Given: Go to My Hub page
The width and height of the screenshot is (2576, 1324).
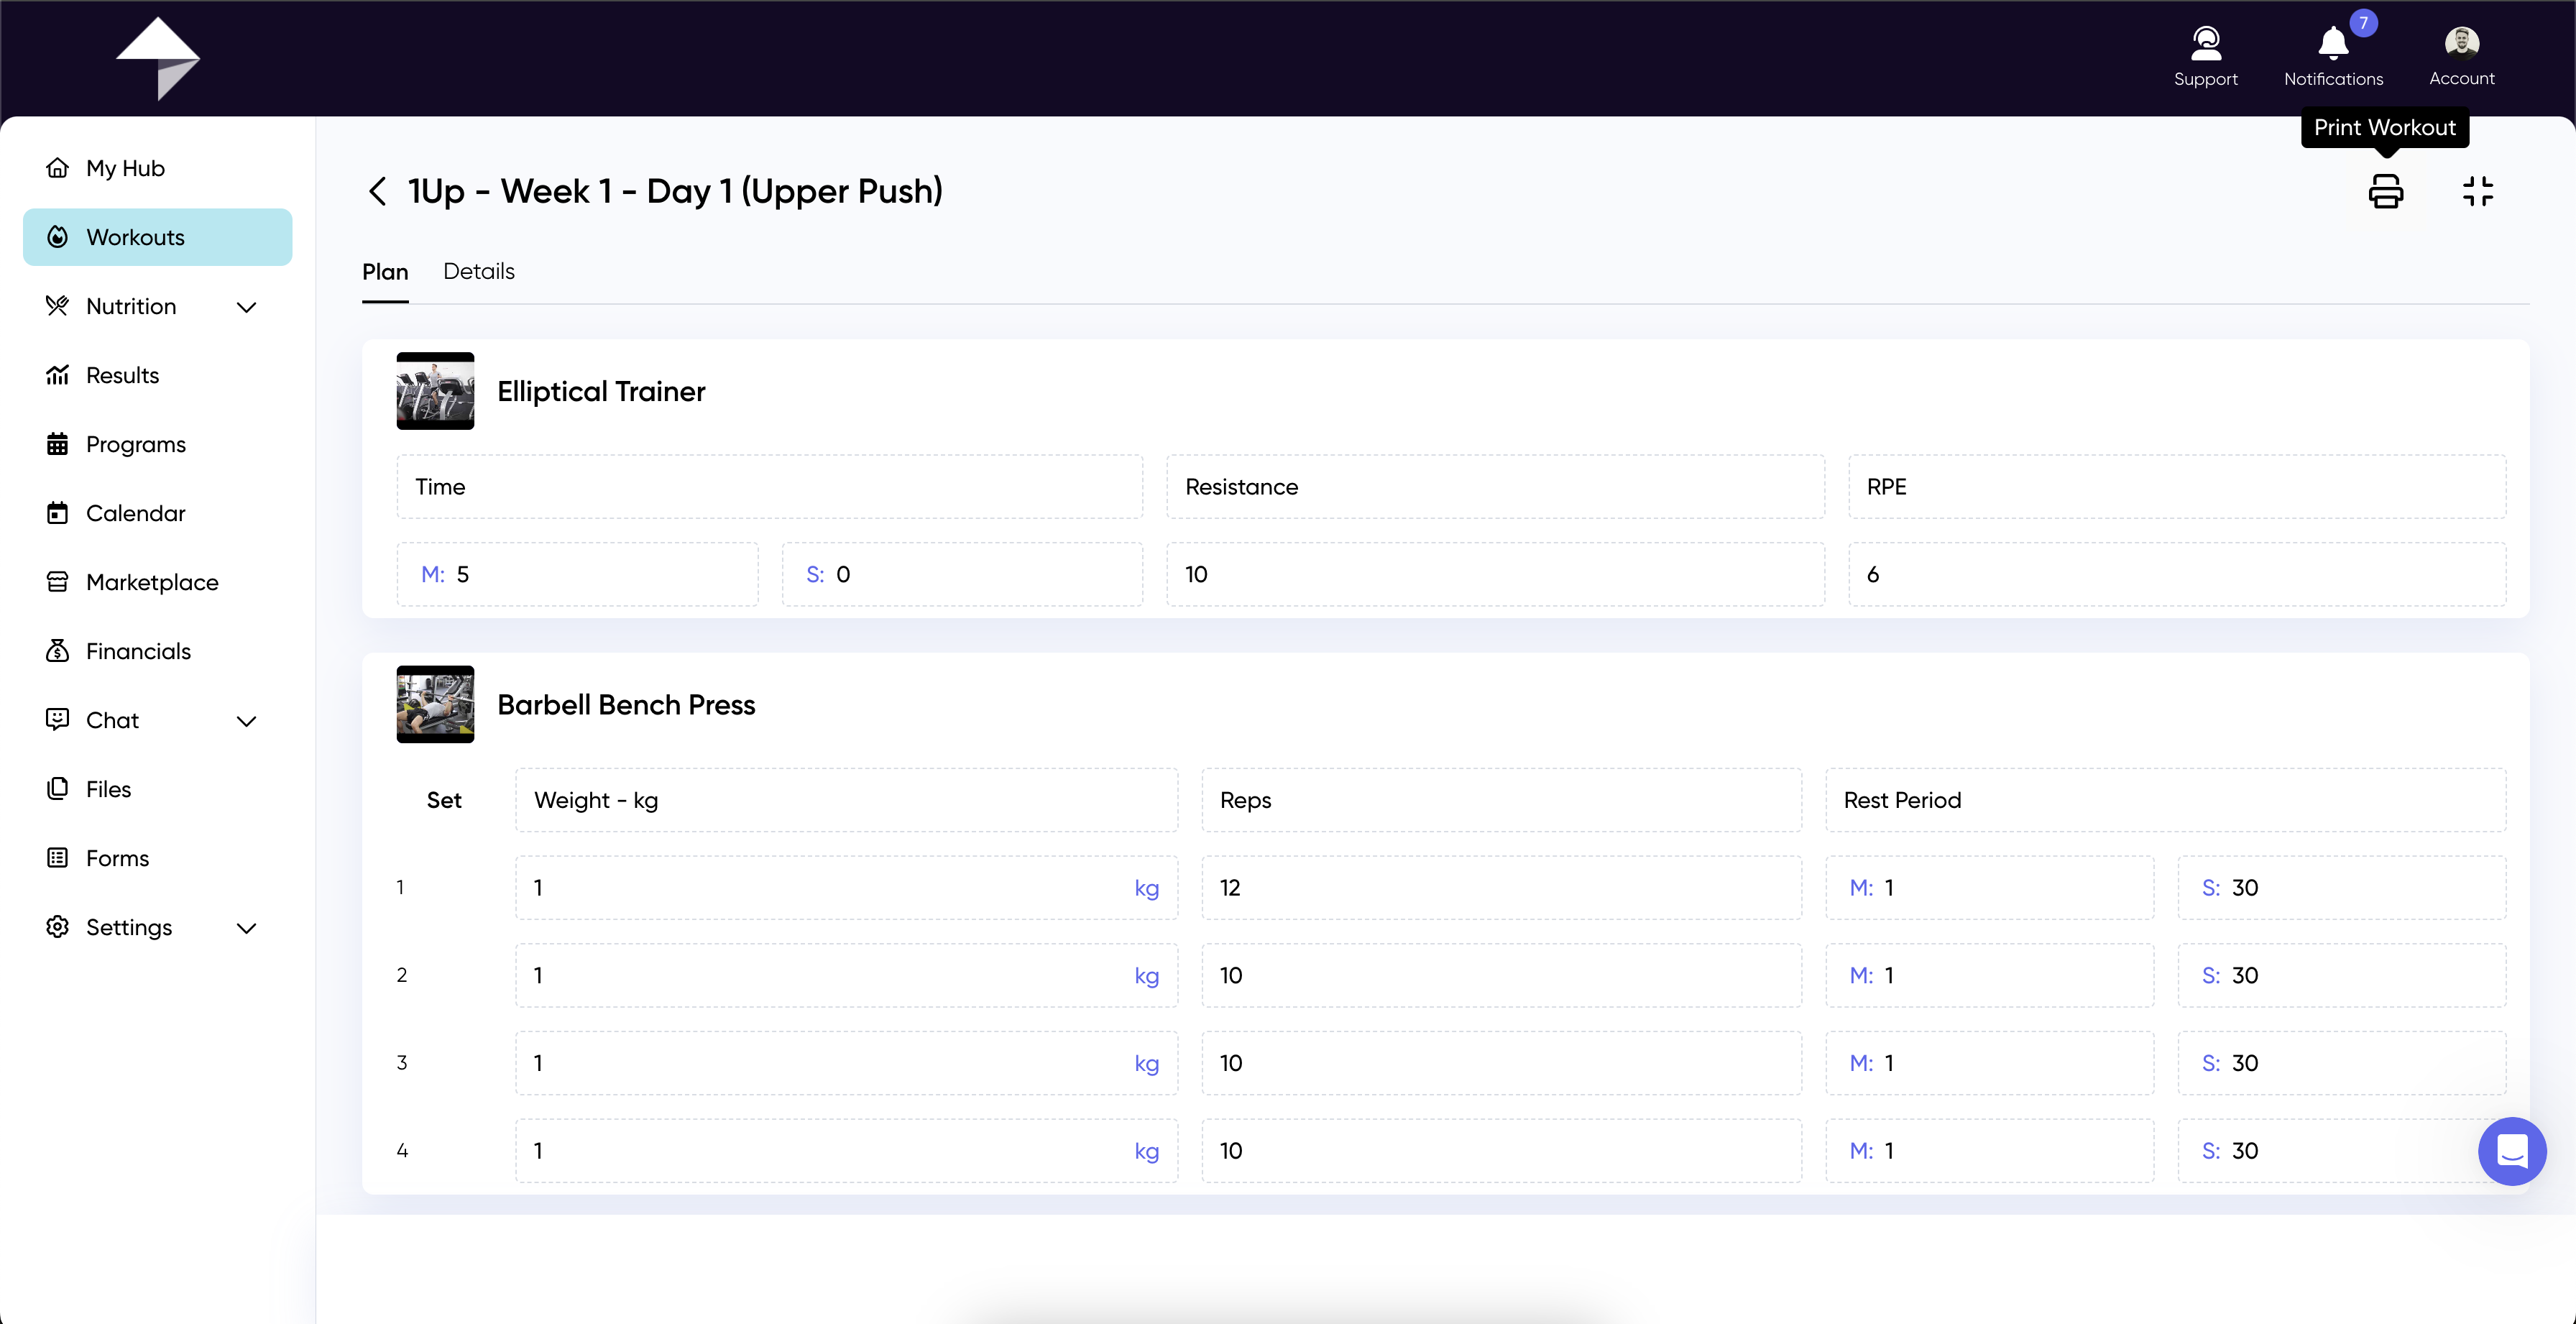Looking at the screenshot, I should pos(125,168).
